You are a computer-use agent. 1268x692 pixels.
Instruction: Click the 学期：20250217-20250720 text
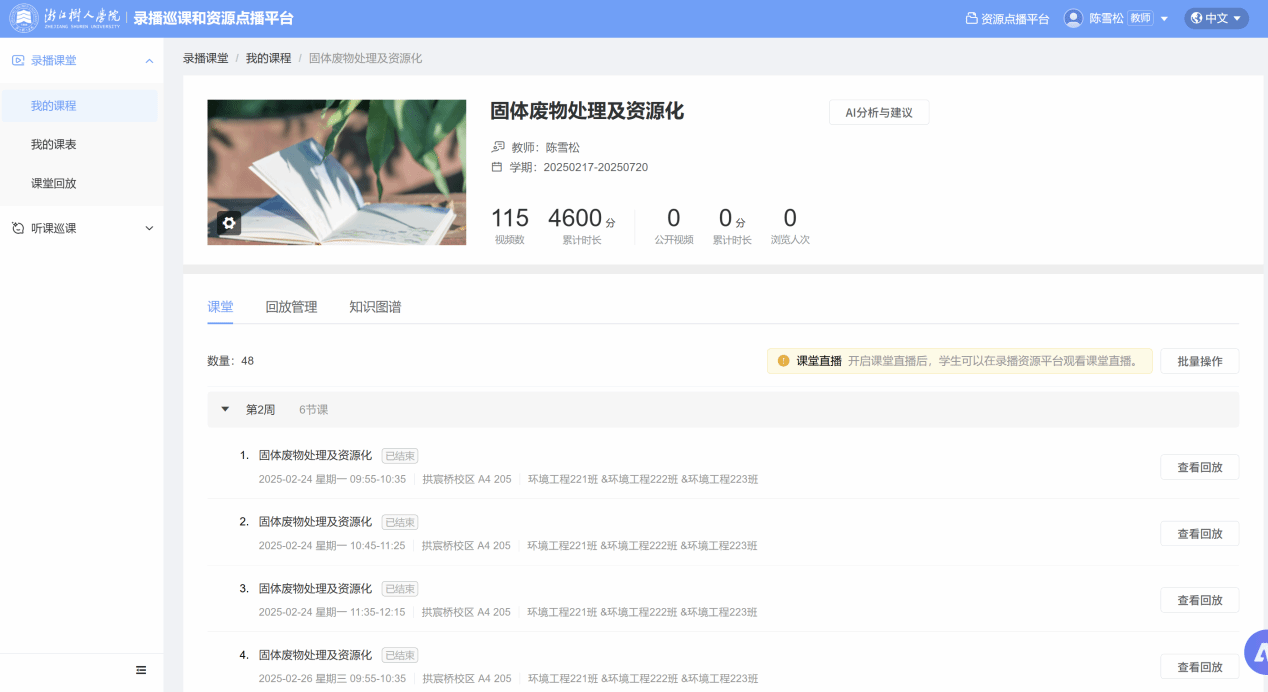[578, 167]
